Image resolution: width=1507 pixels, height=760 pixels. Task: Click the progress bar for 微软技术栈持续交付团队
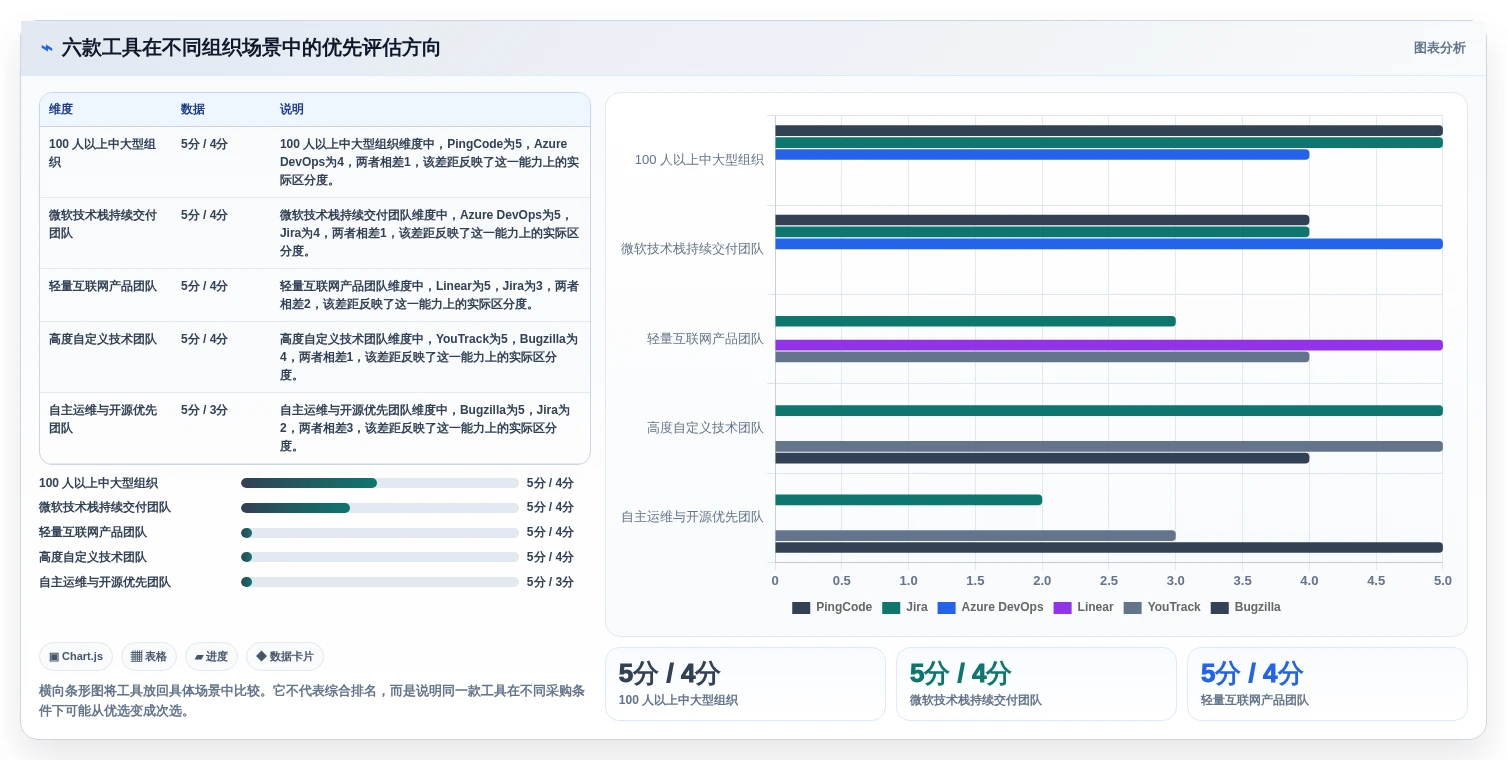coord(380,508)
